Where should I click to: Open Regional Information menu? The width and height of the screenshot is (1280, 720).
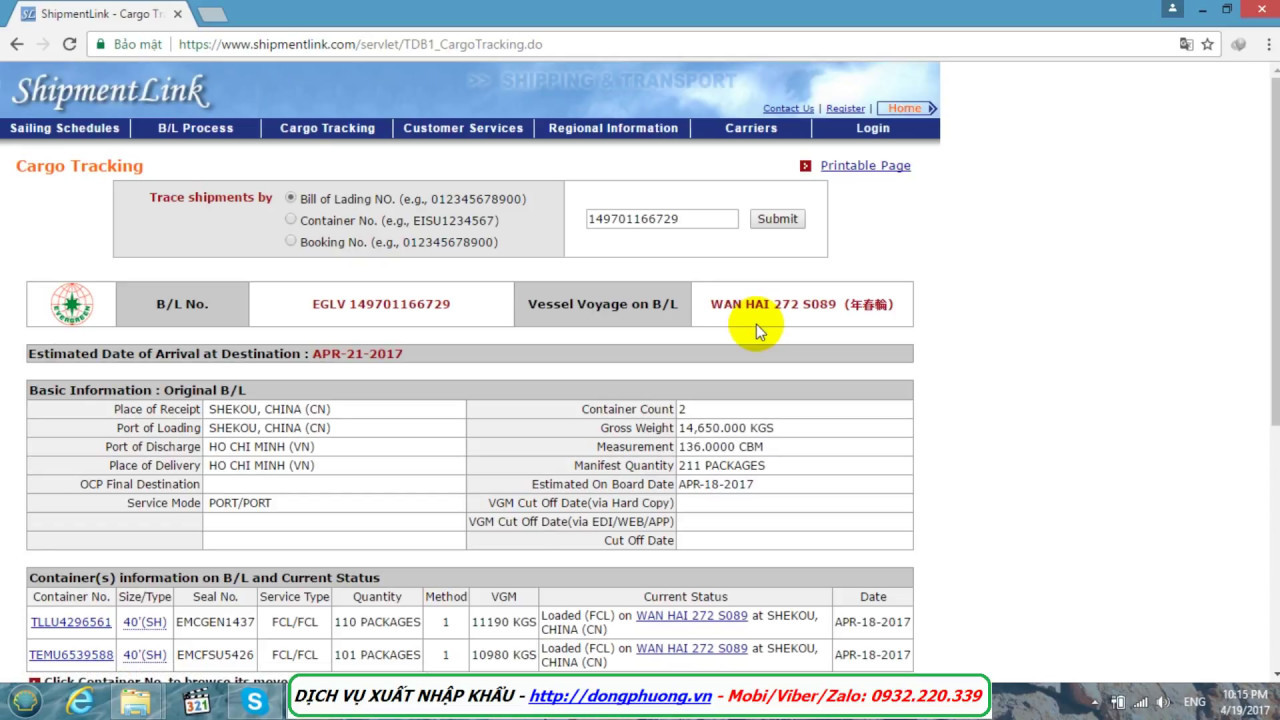pos(613,128)
